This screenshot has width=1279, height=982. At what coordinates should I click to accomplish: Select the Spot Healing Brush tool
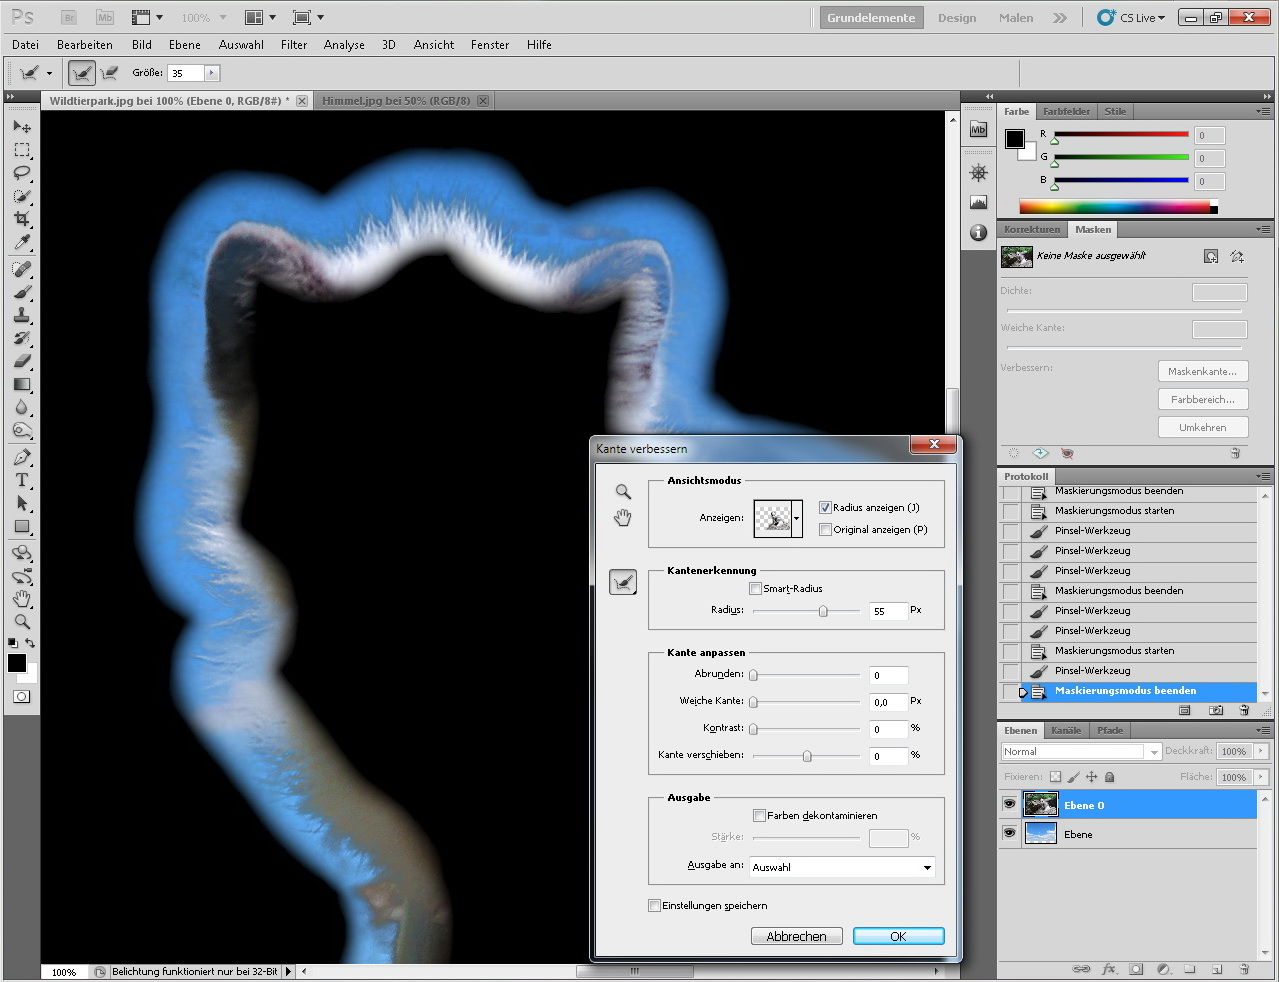(22, 269)
